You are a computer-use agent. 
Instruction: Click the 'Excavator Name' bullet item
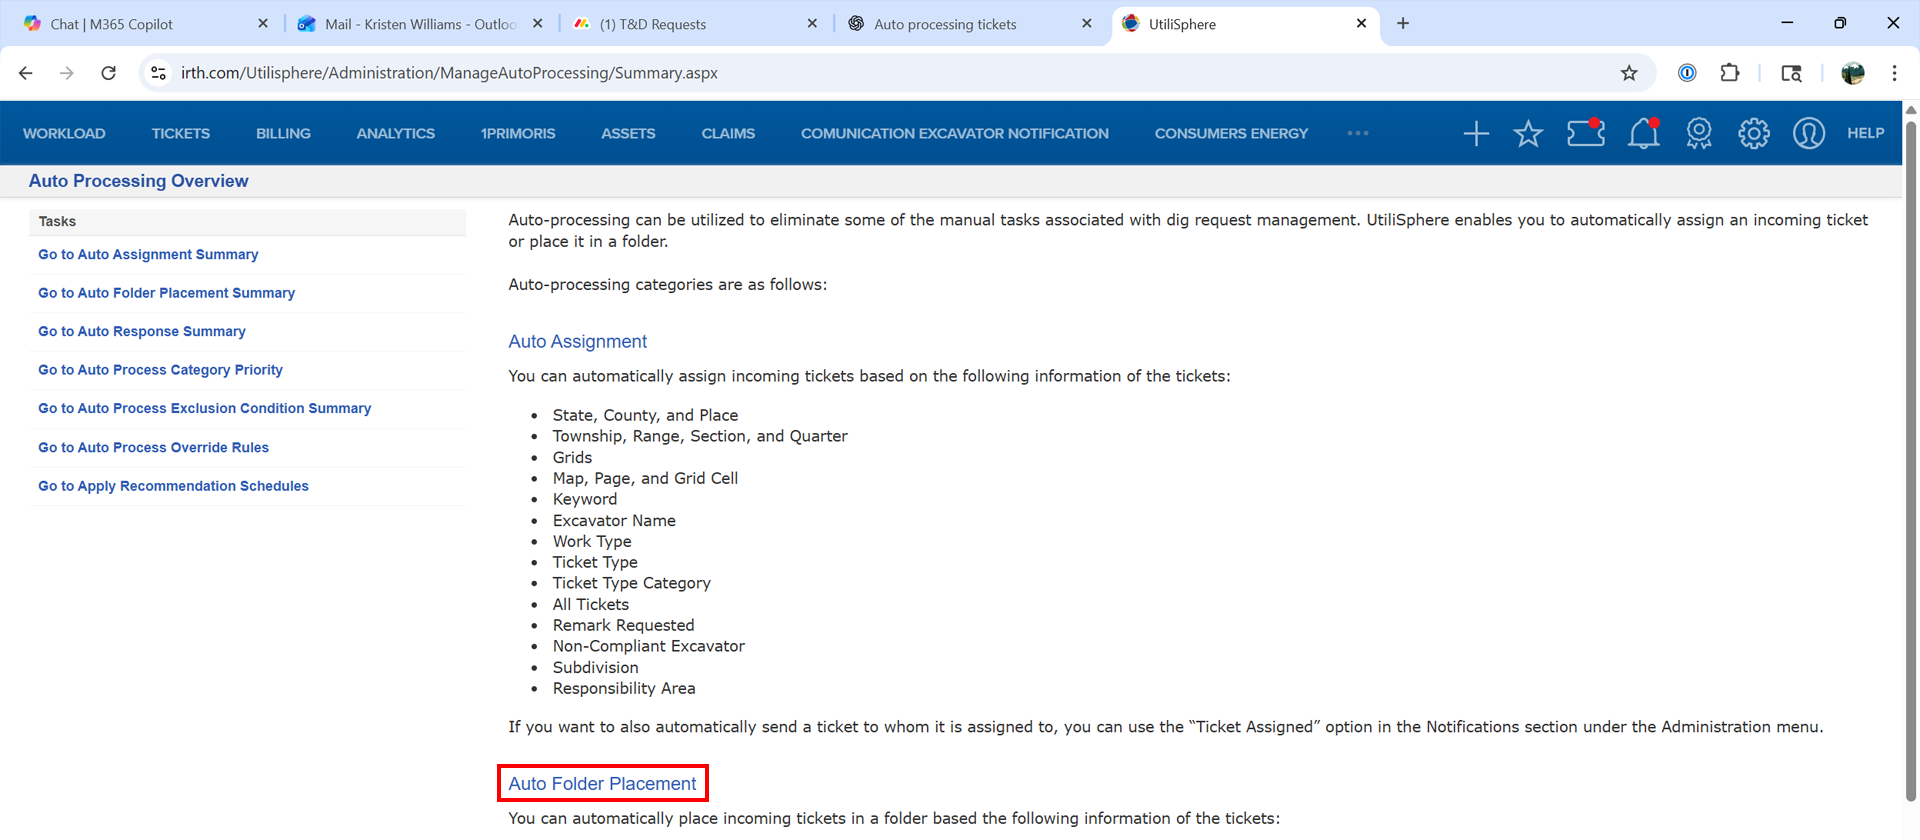click(x=614, y=520)
